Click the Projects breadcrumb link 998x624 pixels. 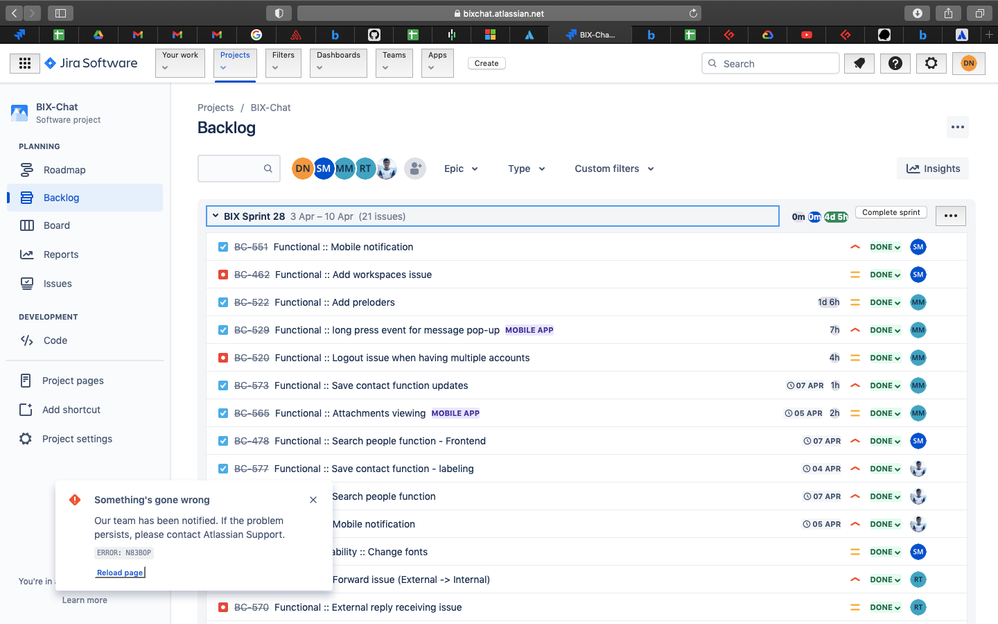(215, 108)
